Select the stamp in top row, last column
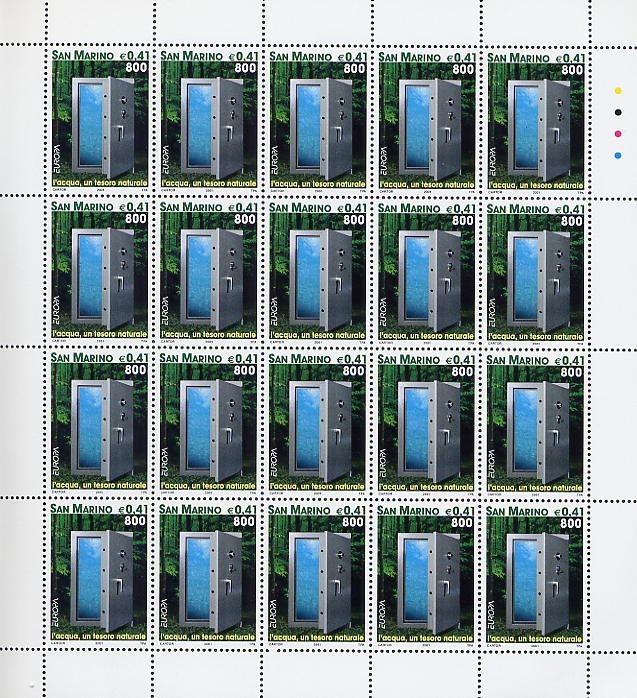The height and width of the screenshot is (698, 637). click(x=536, y=123)
